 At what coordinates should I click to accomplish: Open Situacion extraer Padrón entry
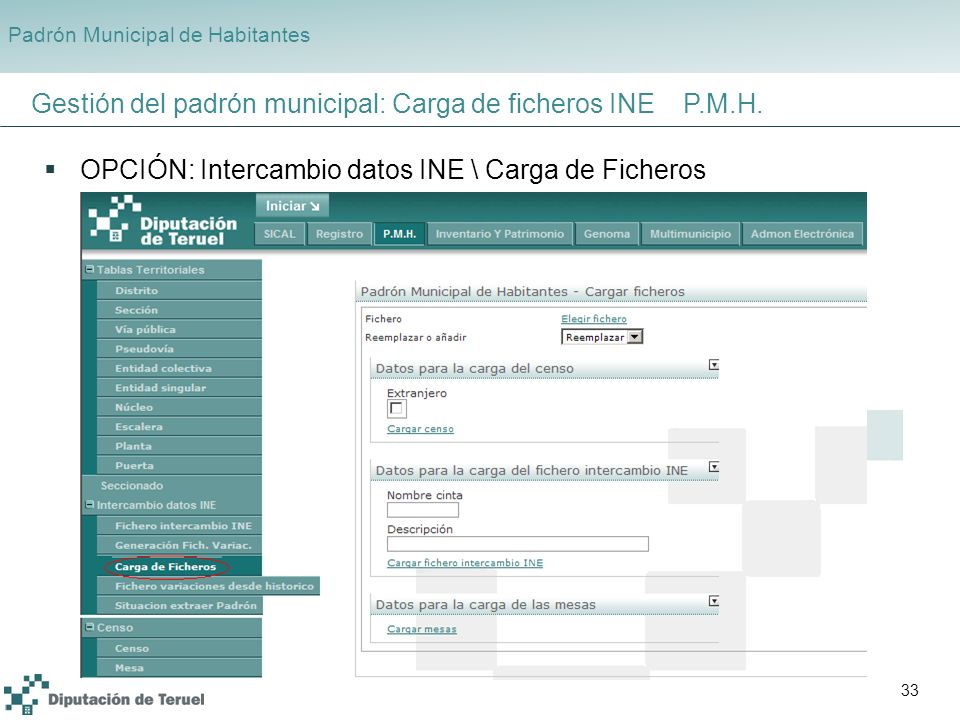tap(179, 606)
